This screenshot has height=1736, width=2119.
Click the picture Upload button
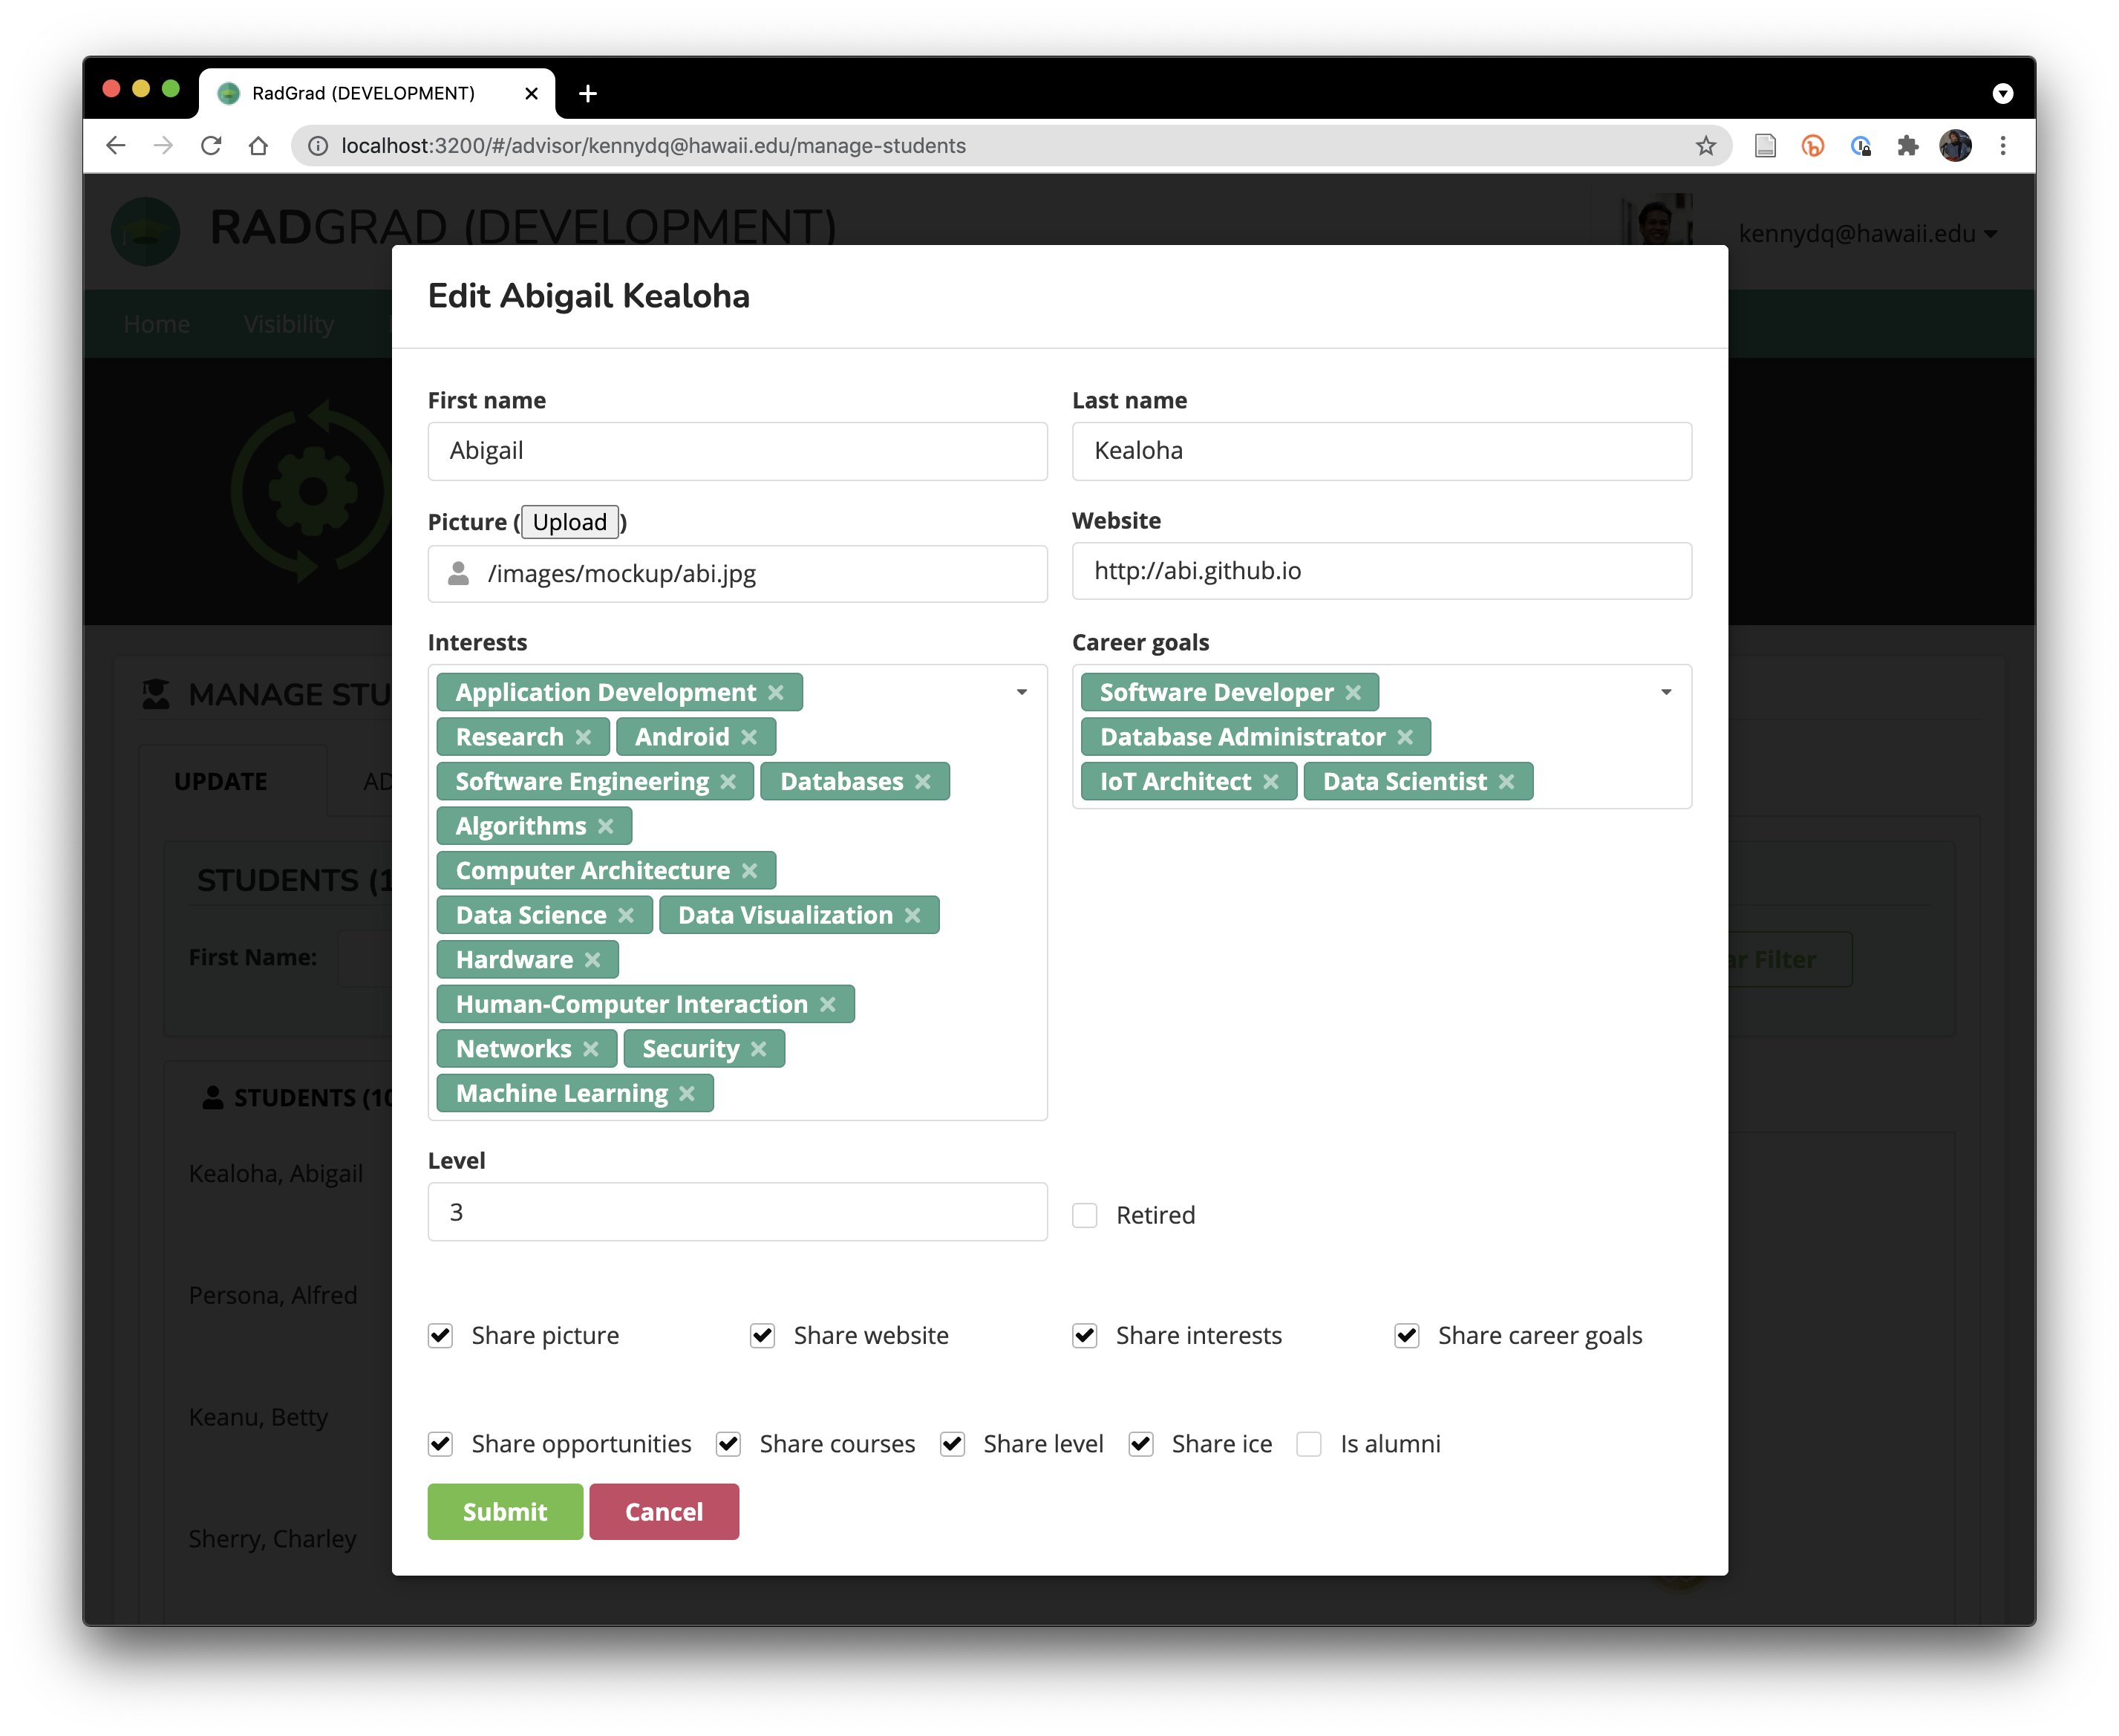(x=570, y=523)
